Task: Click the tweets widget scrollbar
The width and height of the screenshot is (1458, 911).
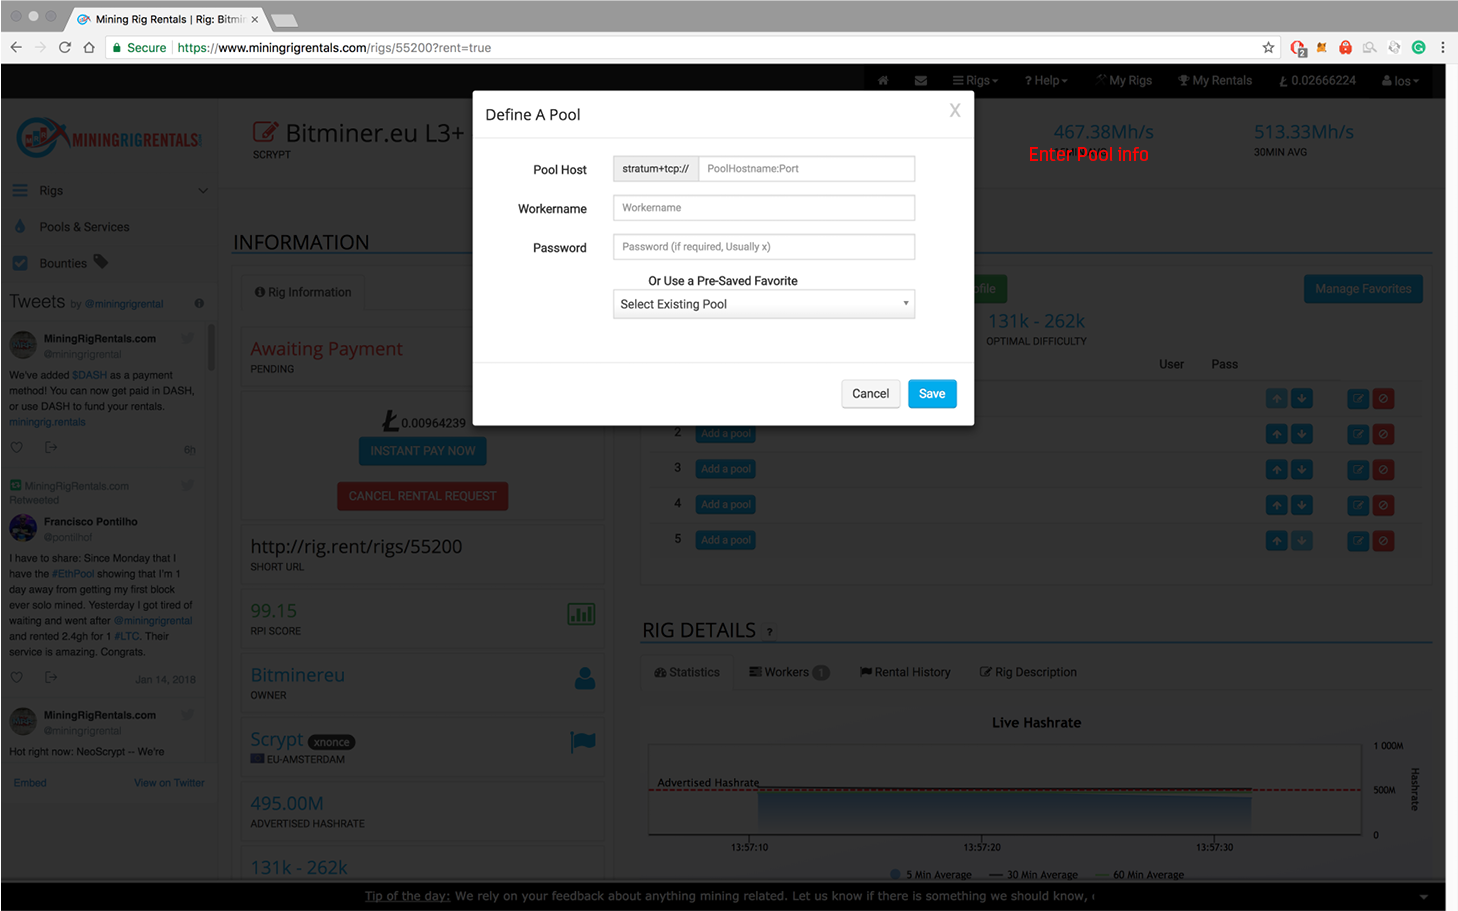Action: tap(211, 346)
